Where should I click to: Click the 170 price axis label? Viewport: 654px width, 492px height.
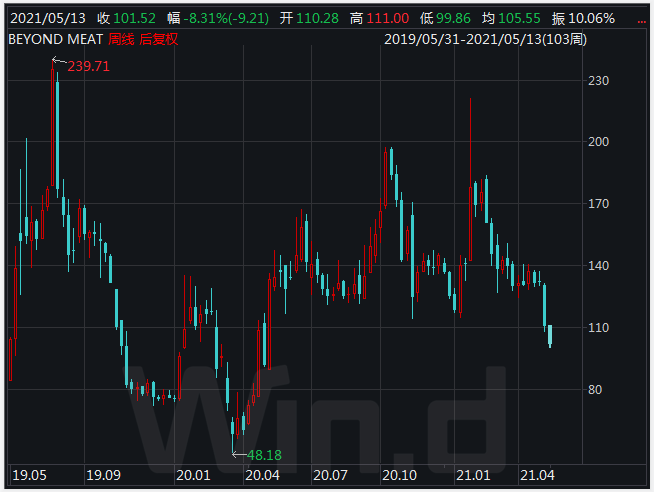click(598, 204)
